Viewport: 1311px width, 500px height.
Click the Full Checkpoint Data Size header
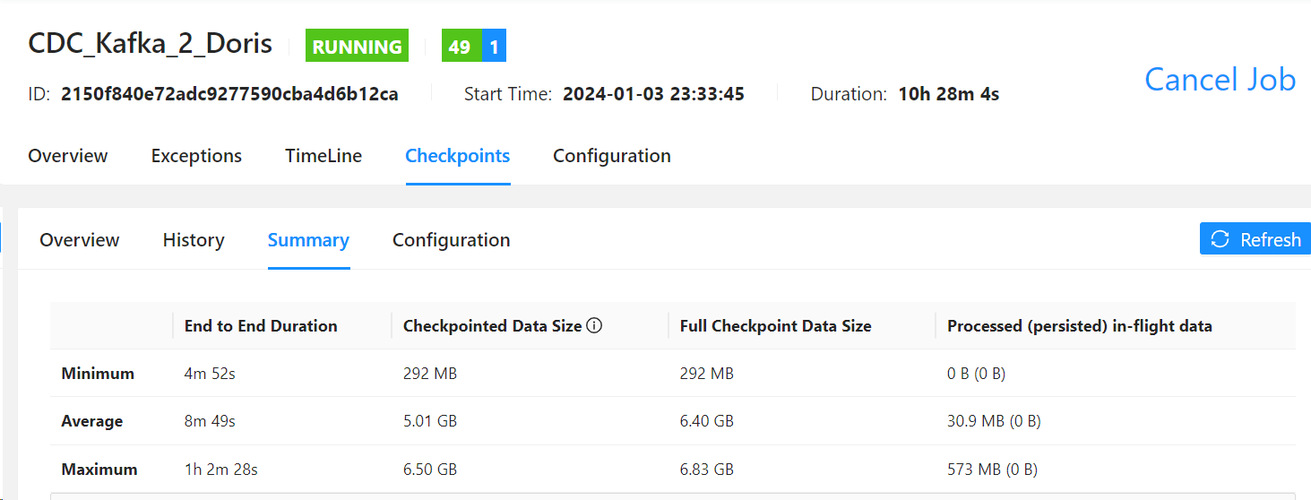point(775,326)
